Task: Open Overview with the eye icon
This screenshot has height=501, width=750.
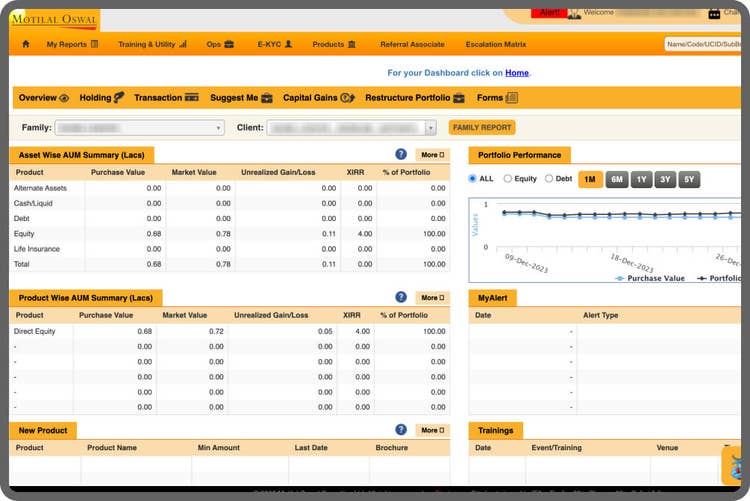Action: pyautogui.click(x=43, y=98)
